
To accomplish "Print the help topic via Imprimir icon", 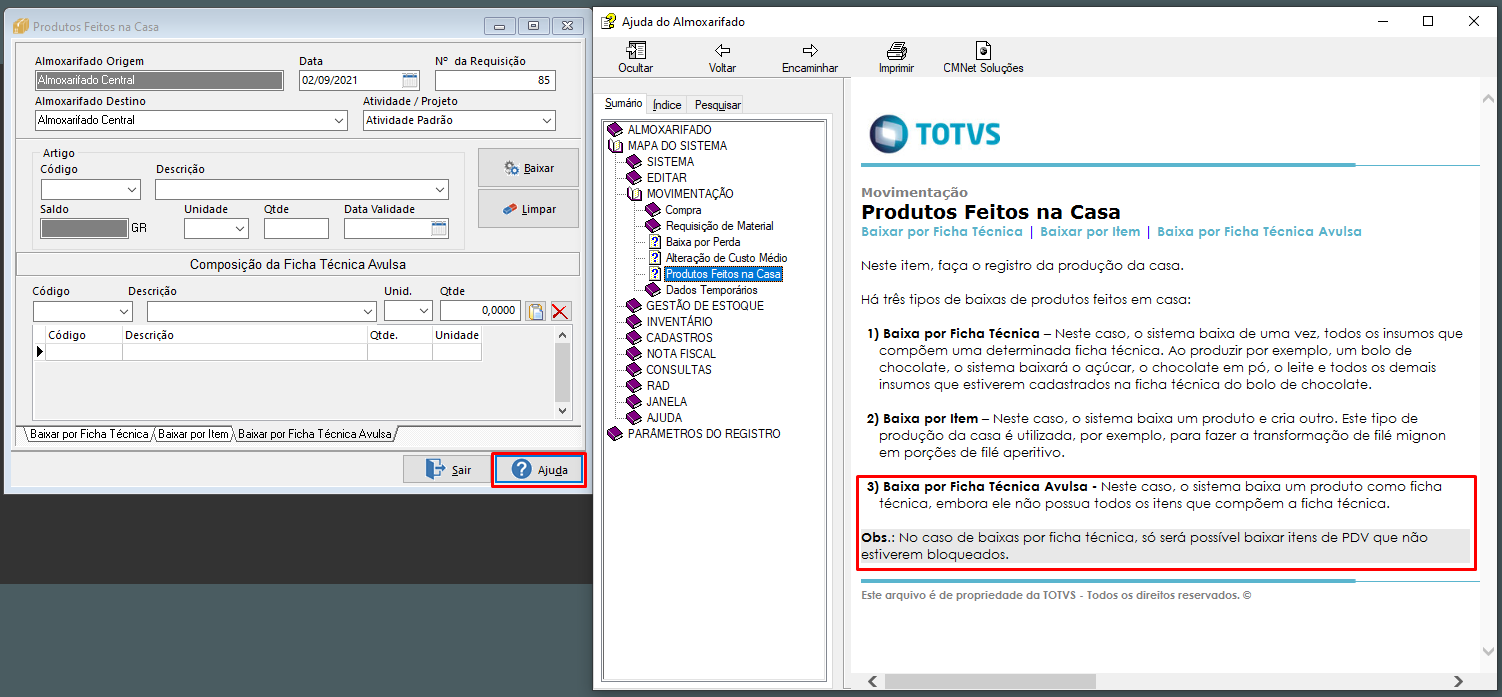I will coord(896,51).
